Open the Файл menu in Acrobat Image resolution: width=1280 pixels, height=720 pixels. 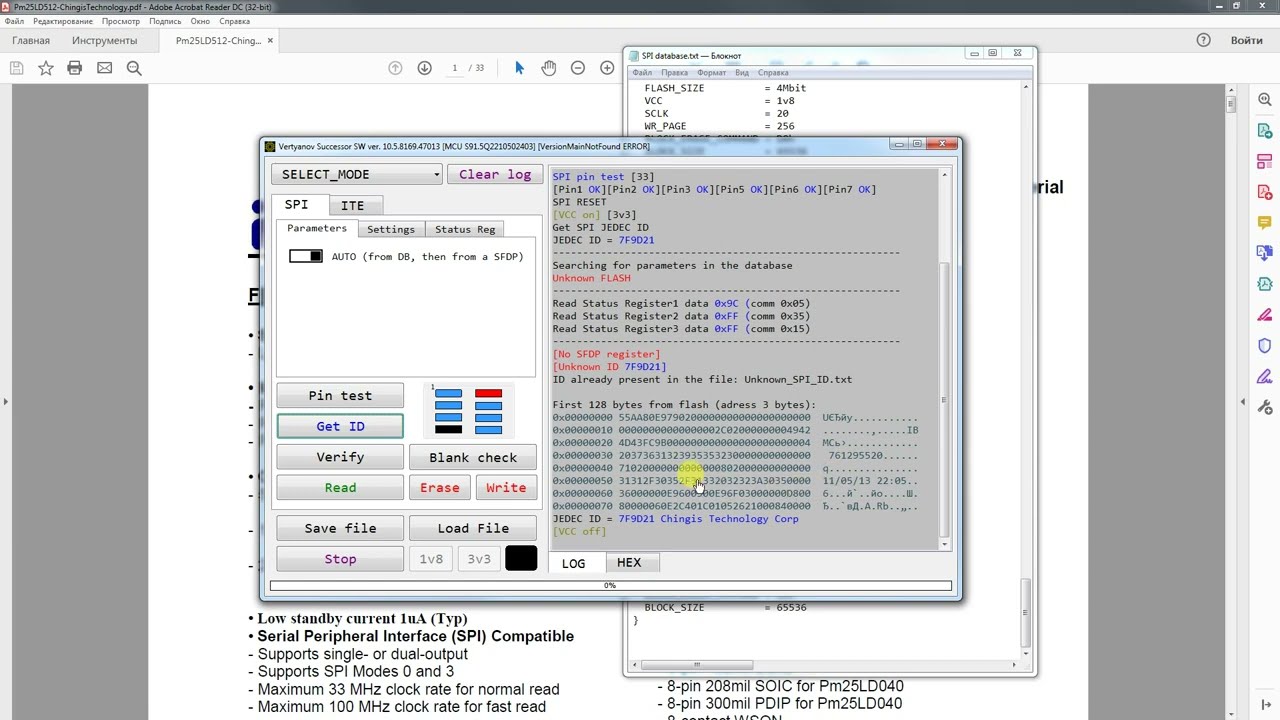tap(14, 21)
